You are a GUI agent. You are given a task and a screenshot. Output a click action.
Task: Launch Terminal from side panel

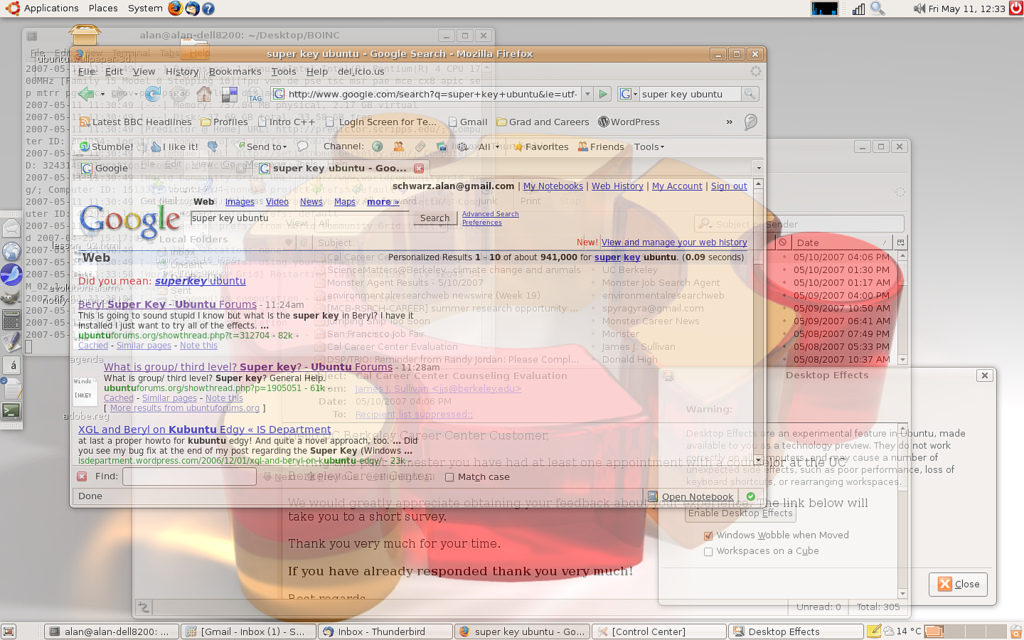click(x=11, y=411)
